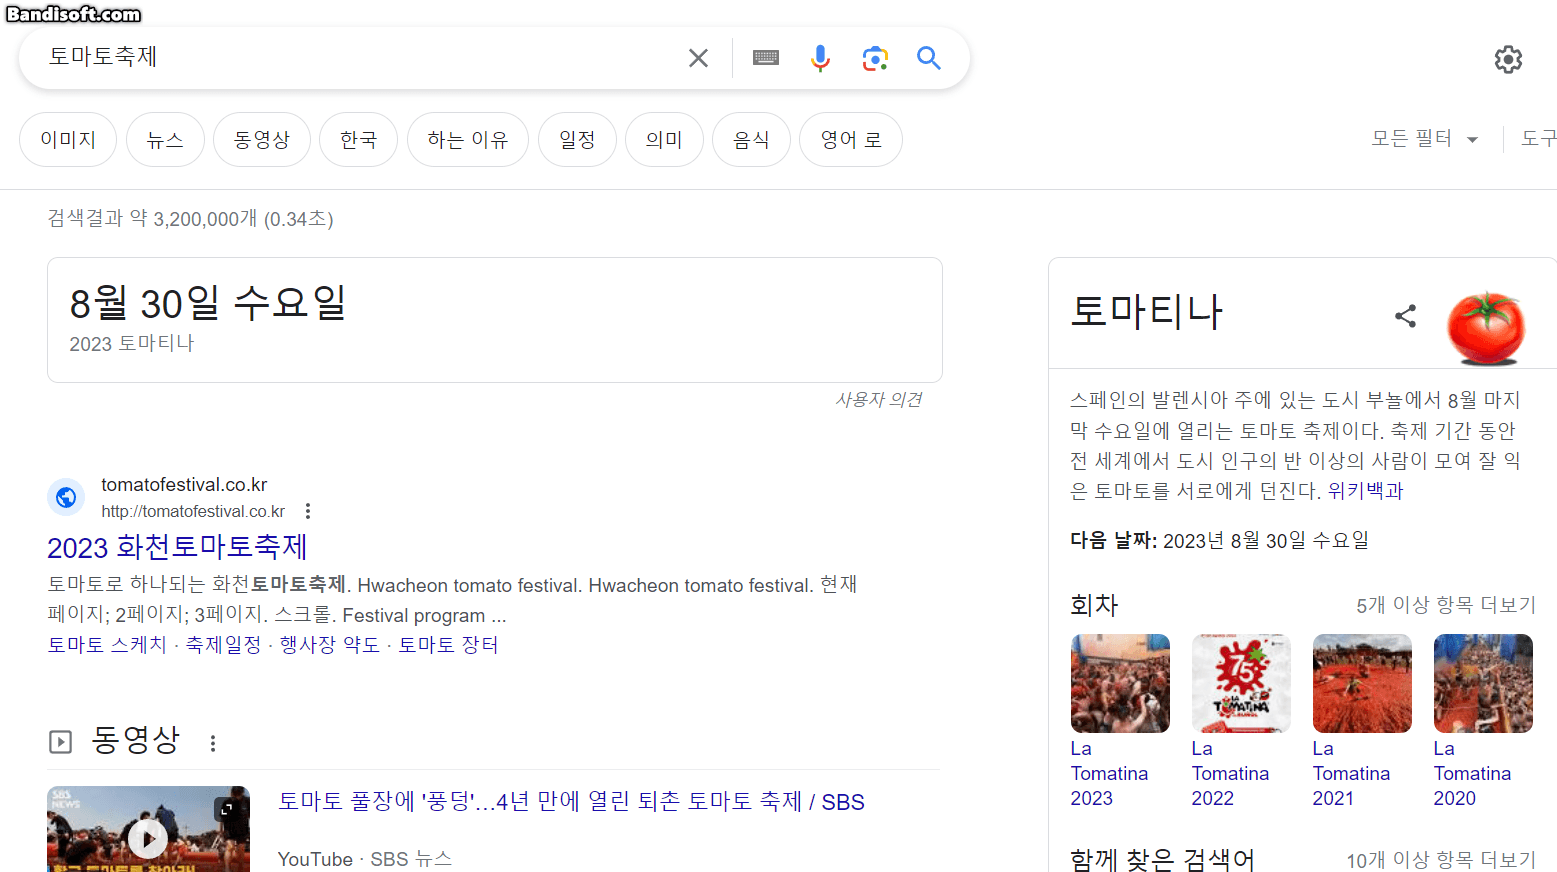Screen dimensions: 1557x872
Task: Start voice search with the microphone icon
Action: coord(820,58)
